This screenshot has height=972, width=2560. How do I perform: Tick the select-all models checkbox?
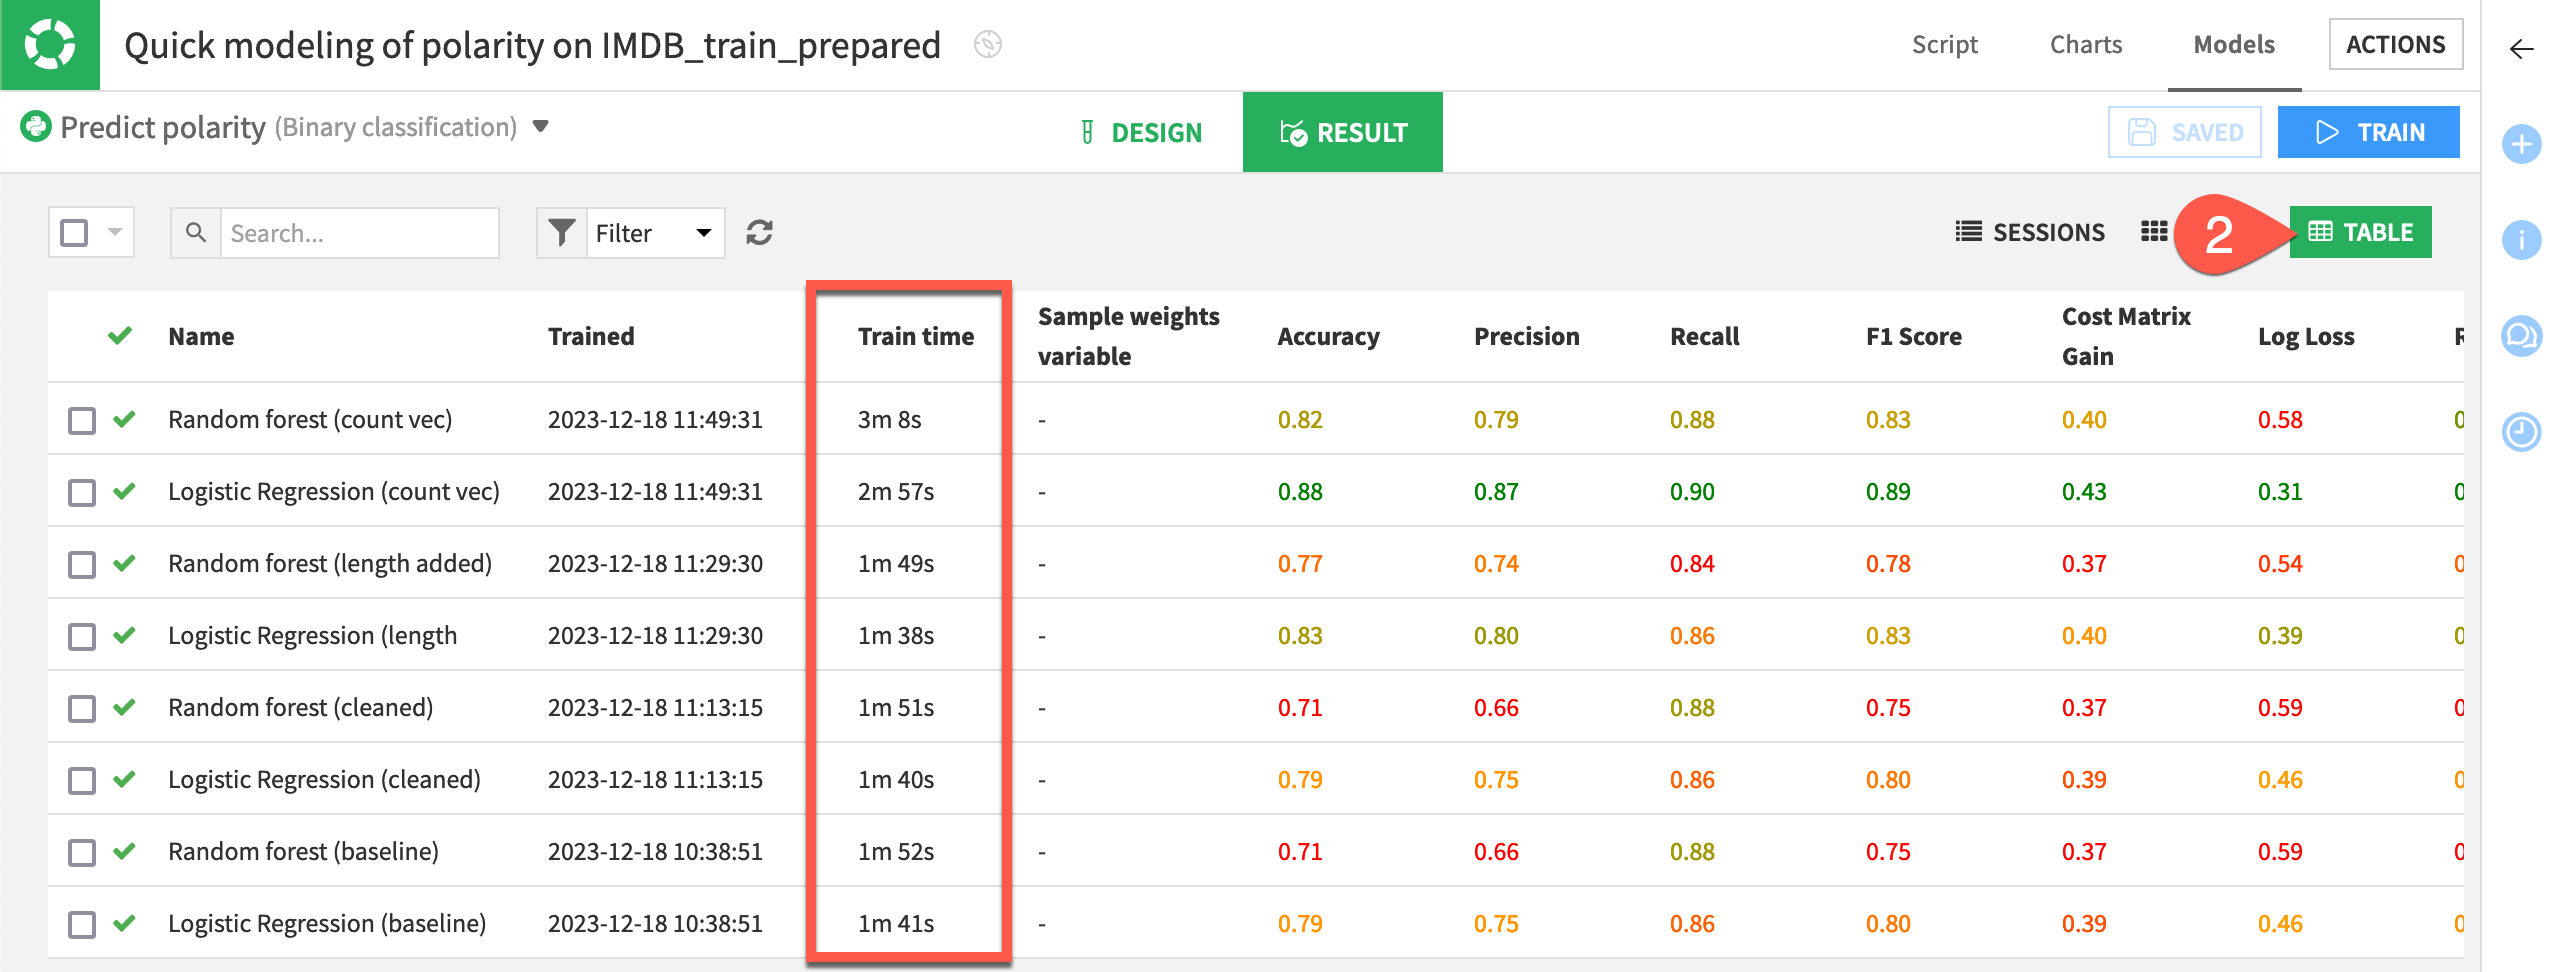click(74, 233)
